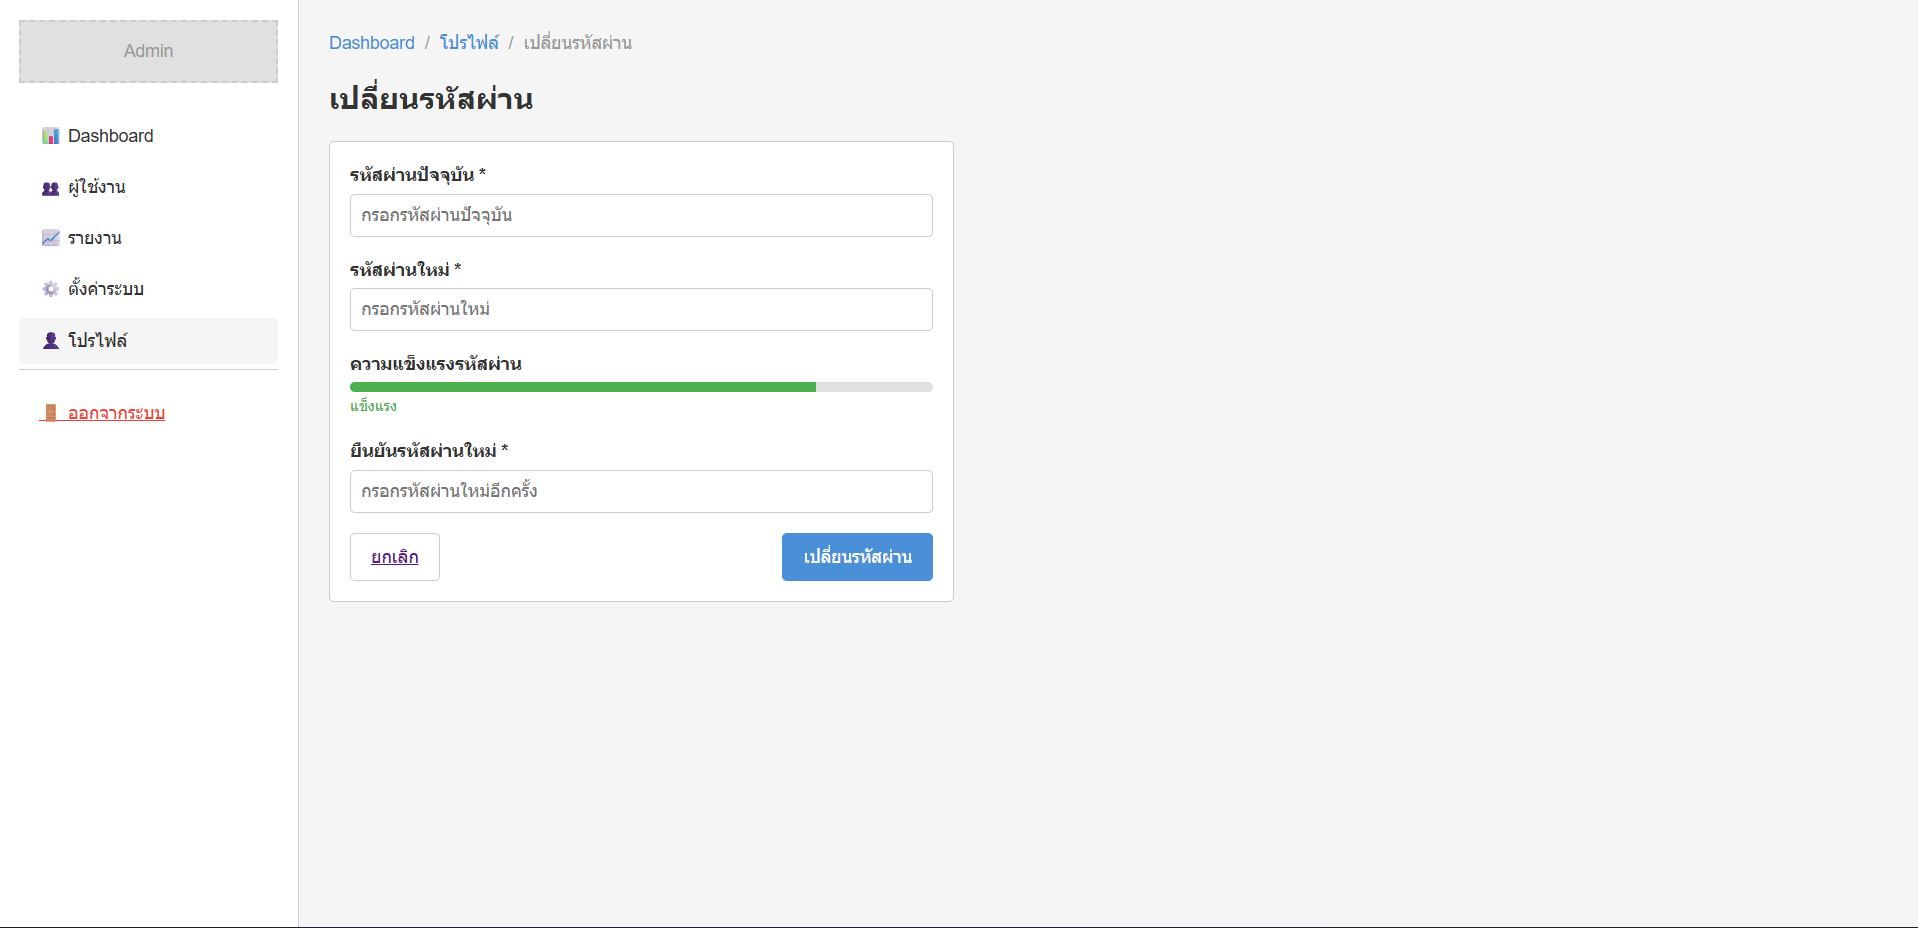Focus the รหัสผ่านปัจจุบัน input field
This screenshot has height=928, width=1918.
tap(641, 215)
